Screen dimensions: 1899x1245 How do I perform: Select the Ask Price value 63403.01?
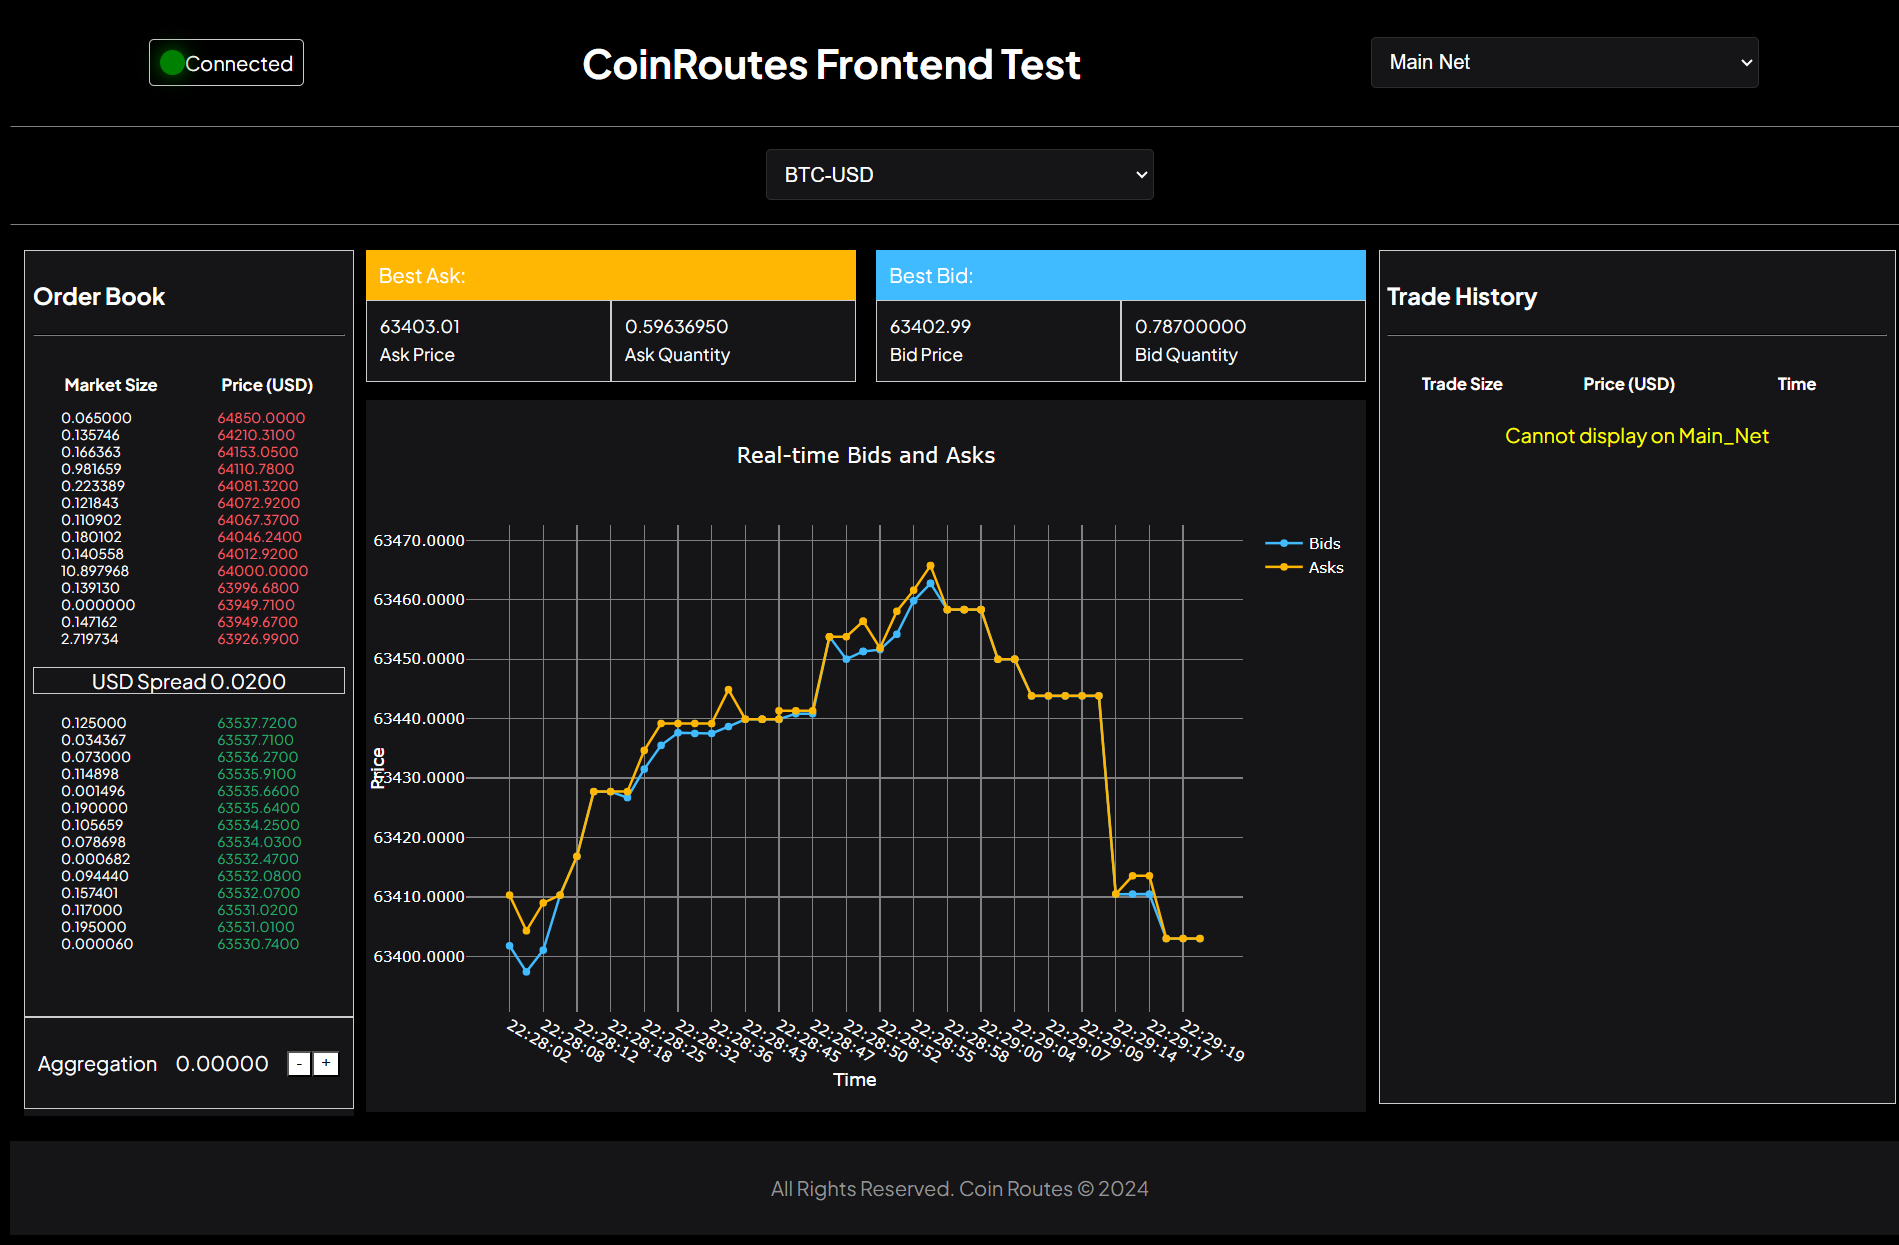click(420, 327)
